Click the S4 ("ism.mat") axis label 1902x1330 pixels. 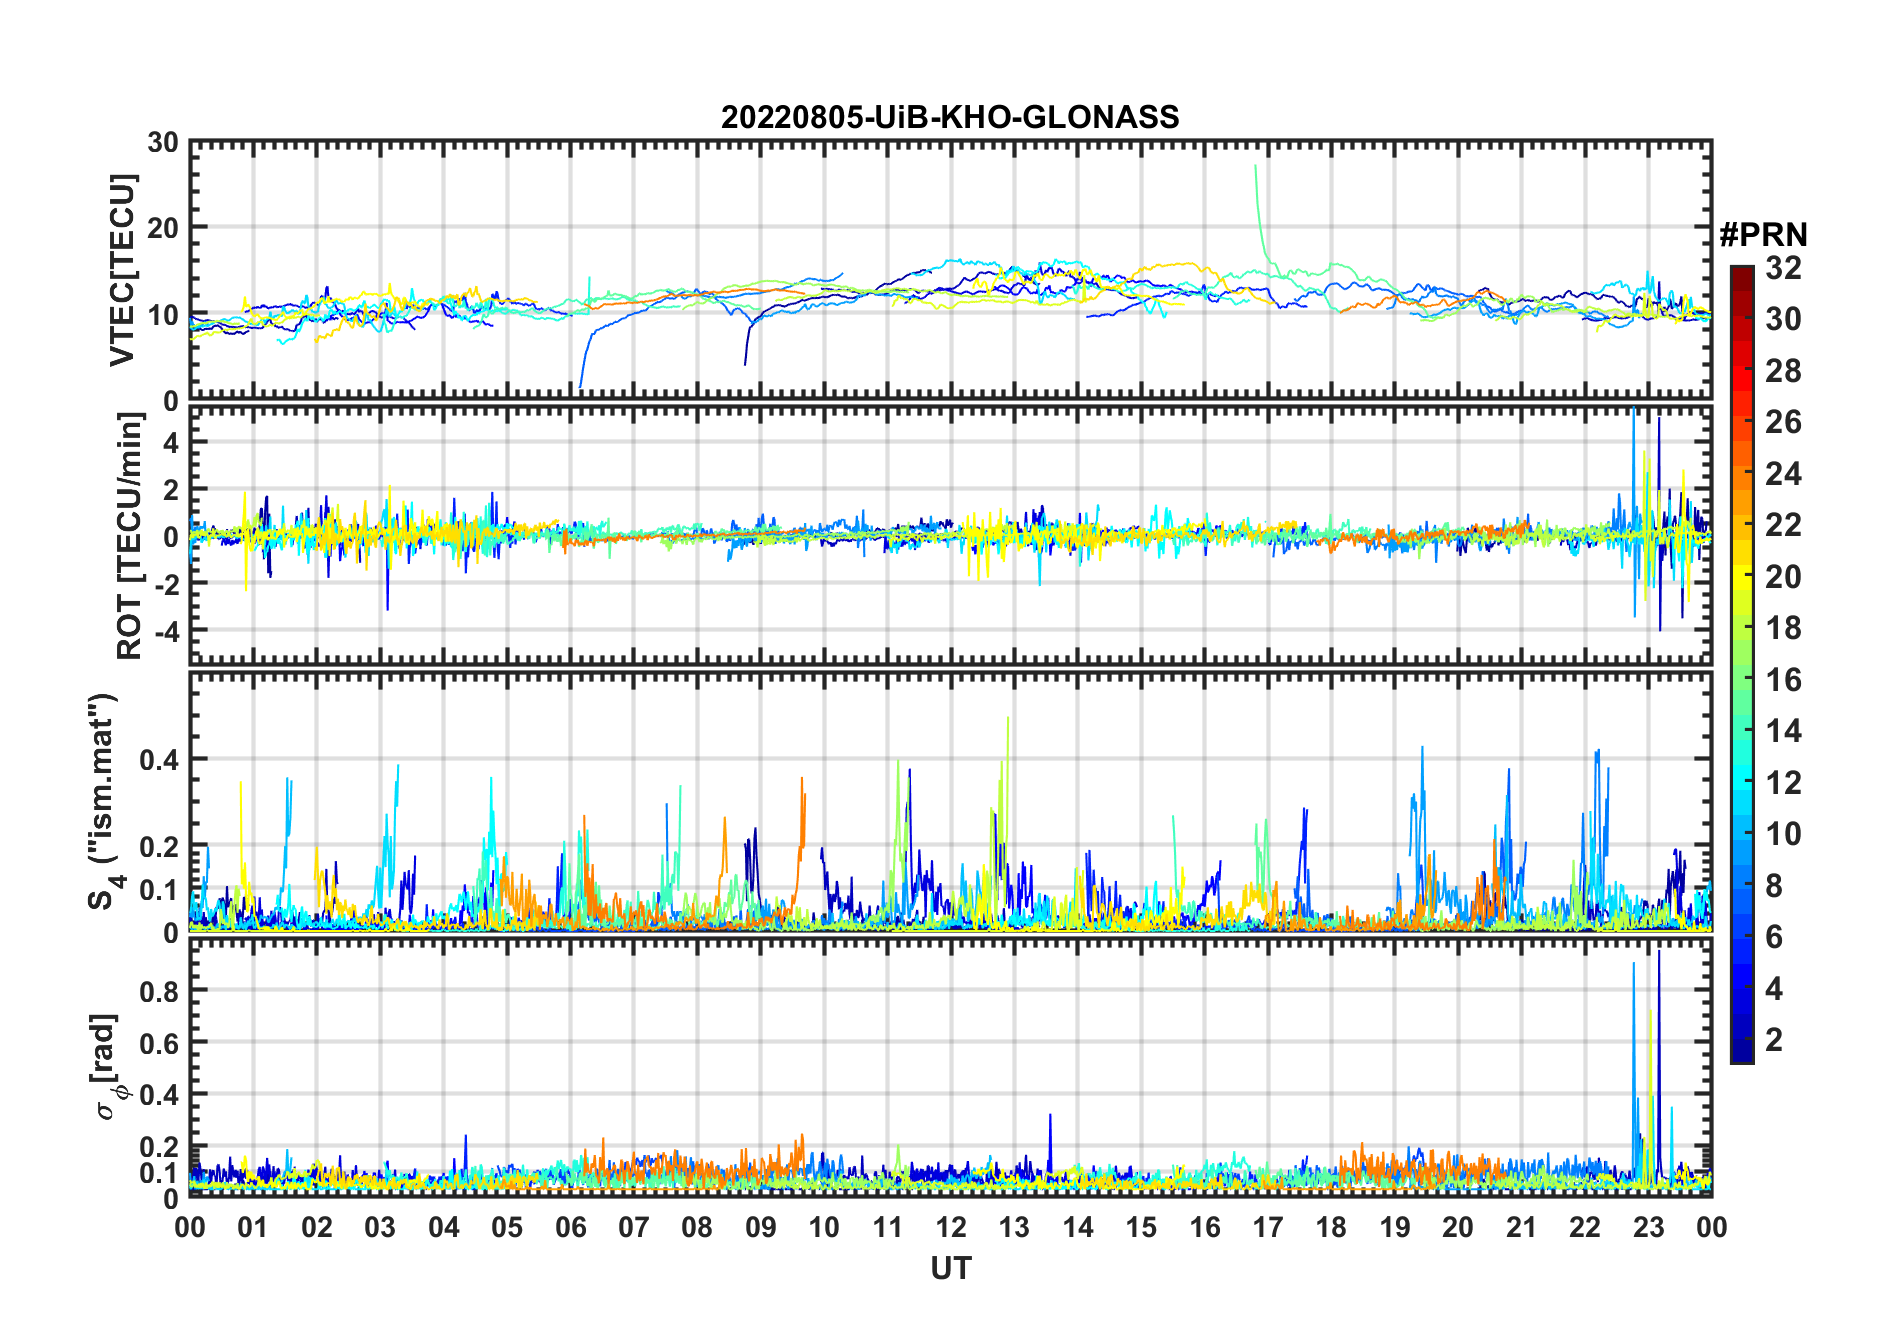pos(104,801)
